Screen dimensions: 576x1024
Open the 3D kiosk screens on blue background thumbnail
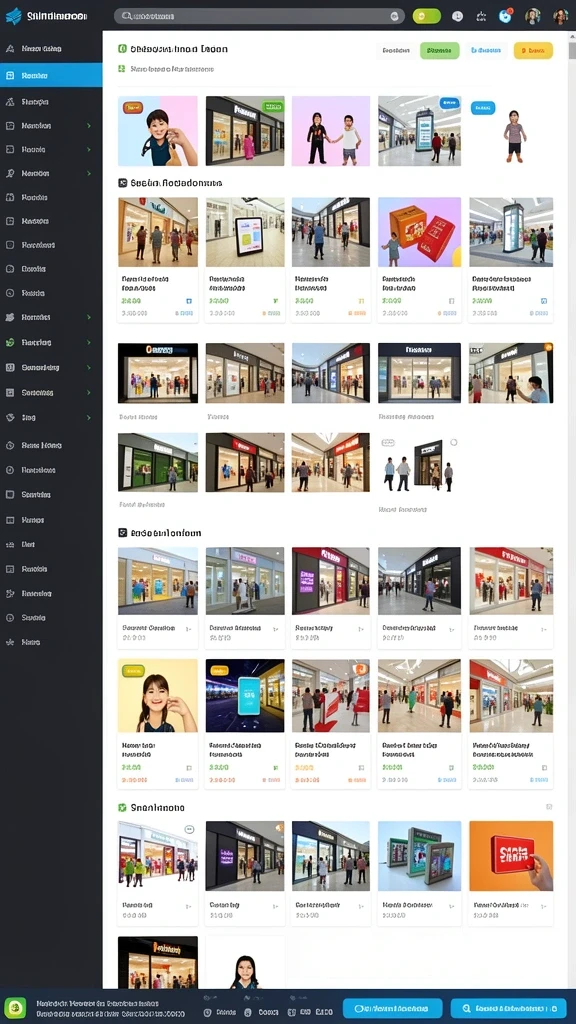(x=419, y=856)
